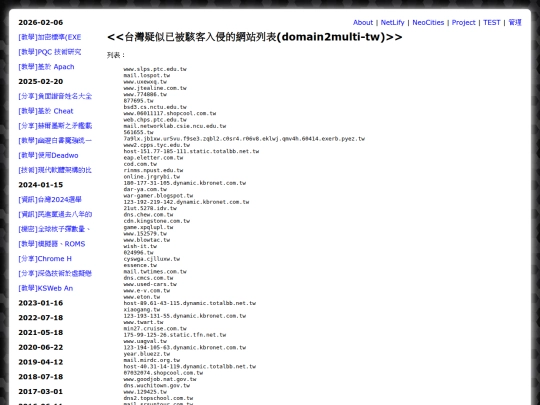Click the eap.eletter.com.tw list entry
Image resolution: width=540 pixels, height=405 pixels.
click(153, 158)
